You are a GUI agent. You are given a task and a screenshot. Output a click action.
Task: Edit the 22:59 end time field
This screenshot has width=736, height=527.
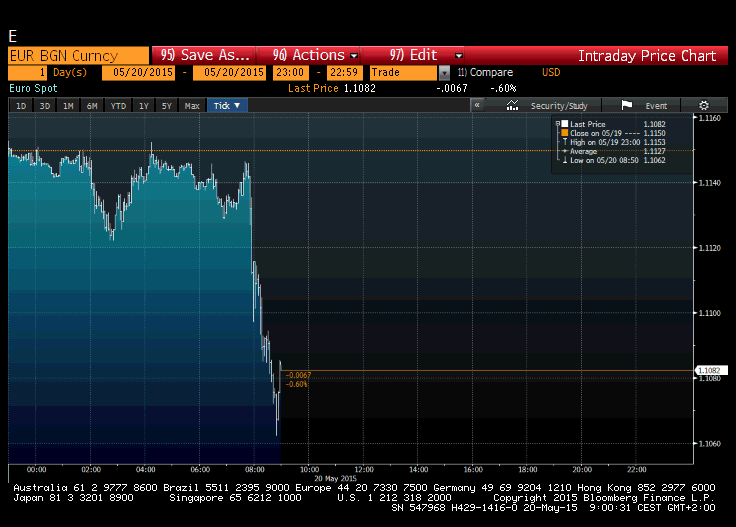[345, 73]
